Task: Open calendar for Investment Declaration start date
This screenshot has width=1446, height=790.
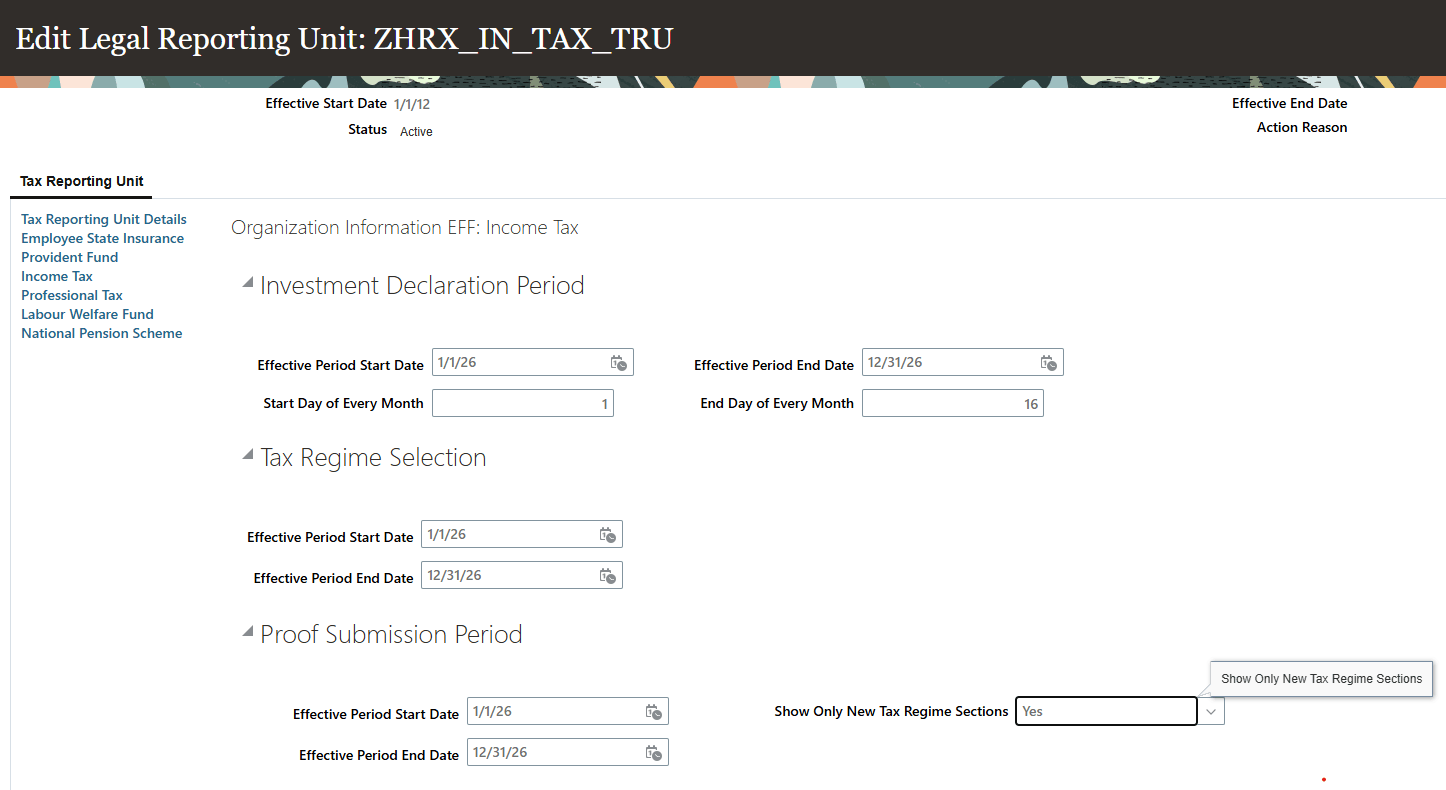Action: pyautogui.click(x=619, y=363)
